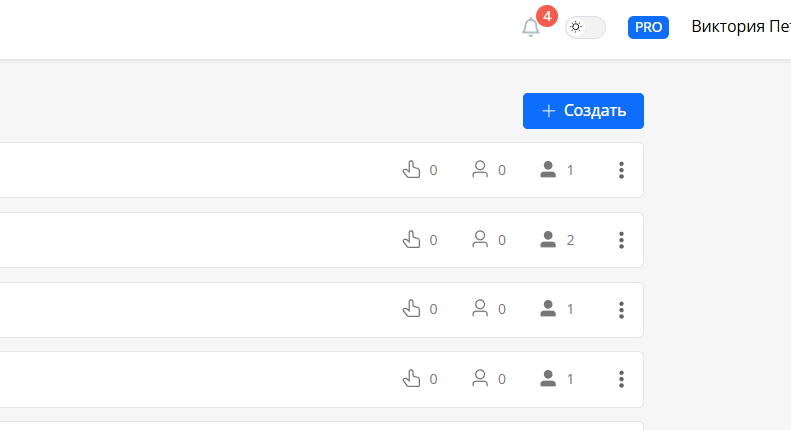
Task: Click the pointing hand clicks icon in third row
Action: (x=411, y=309)
